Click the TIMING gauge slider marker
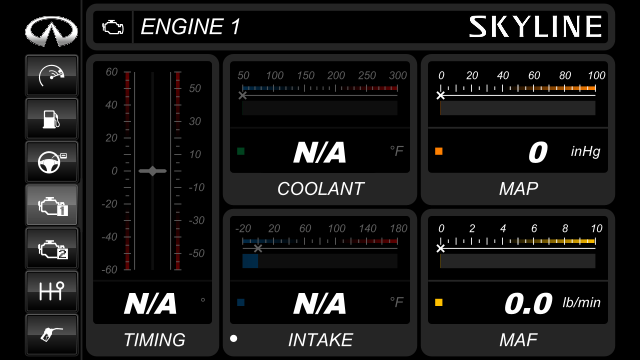This screenshot has height=360, width=640. [x=153, y=171]
